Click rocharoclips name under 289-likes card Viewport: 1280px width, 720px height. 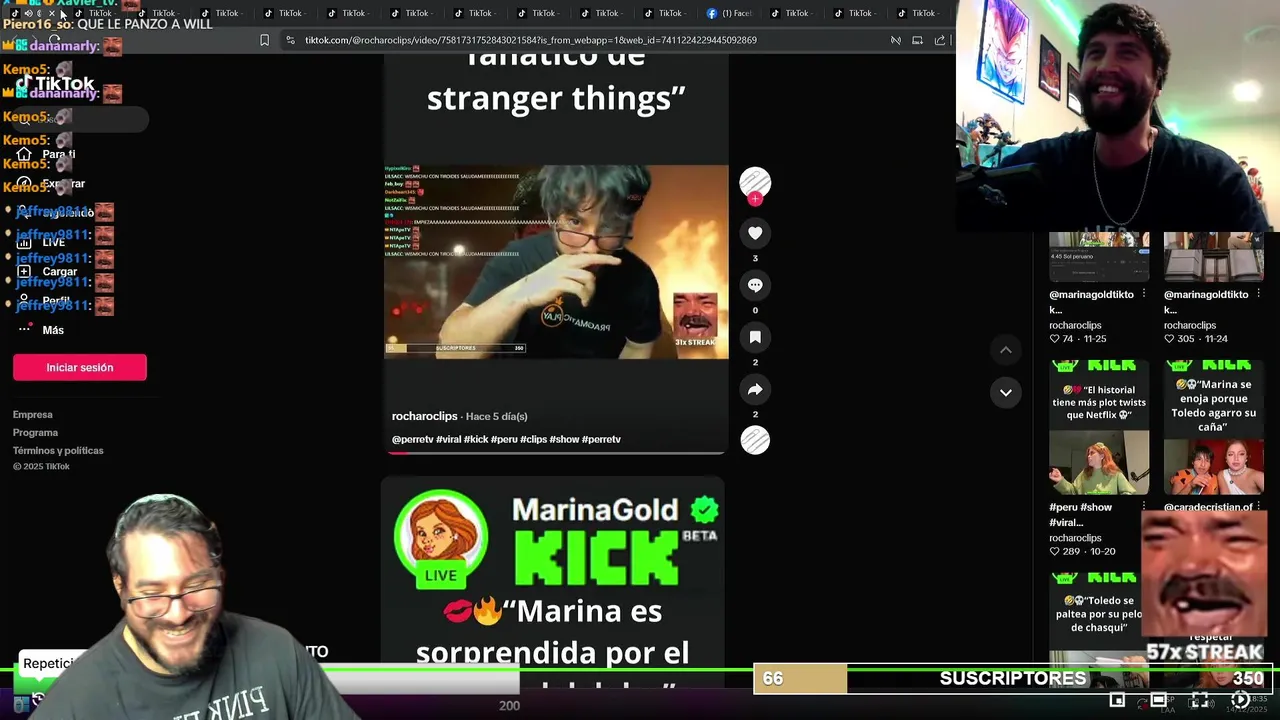click(1075, 538)
